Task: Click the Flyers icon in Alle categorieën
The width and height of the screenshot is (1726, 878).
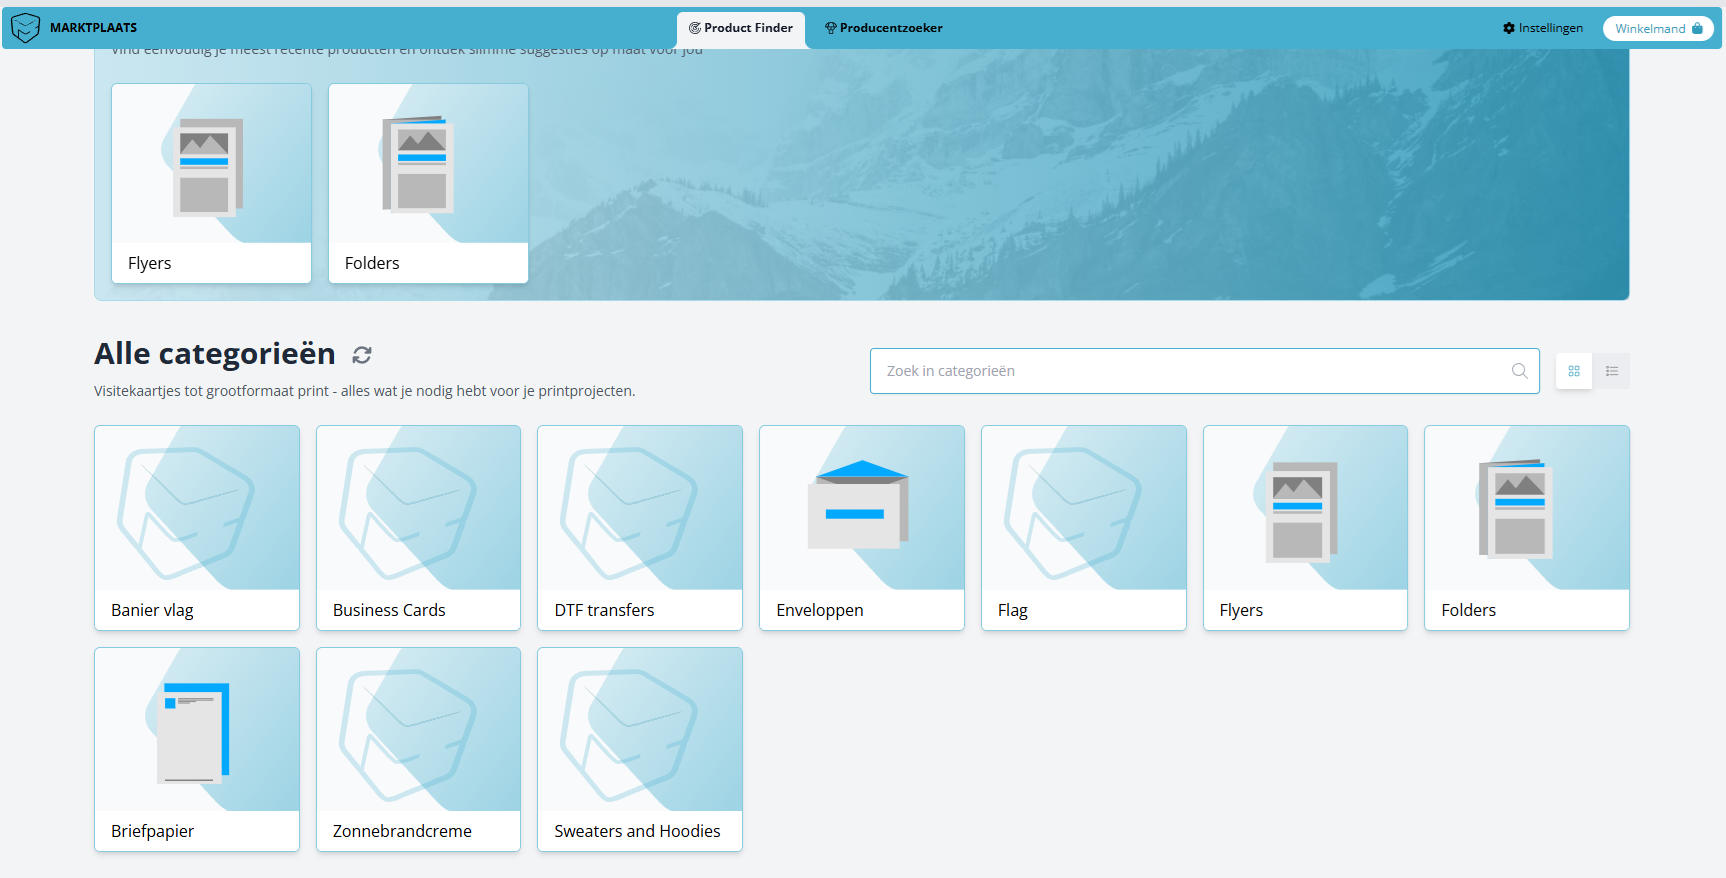Action: coord(1300,511)
